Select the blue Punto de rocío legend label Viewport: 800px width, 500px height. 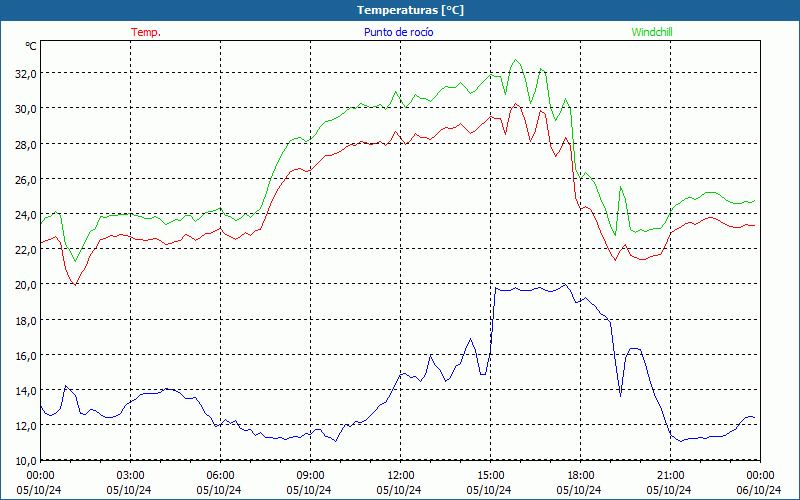[398, 32]
